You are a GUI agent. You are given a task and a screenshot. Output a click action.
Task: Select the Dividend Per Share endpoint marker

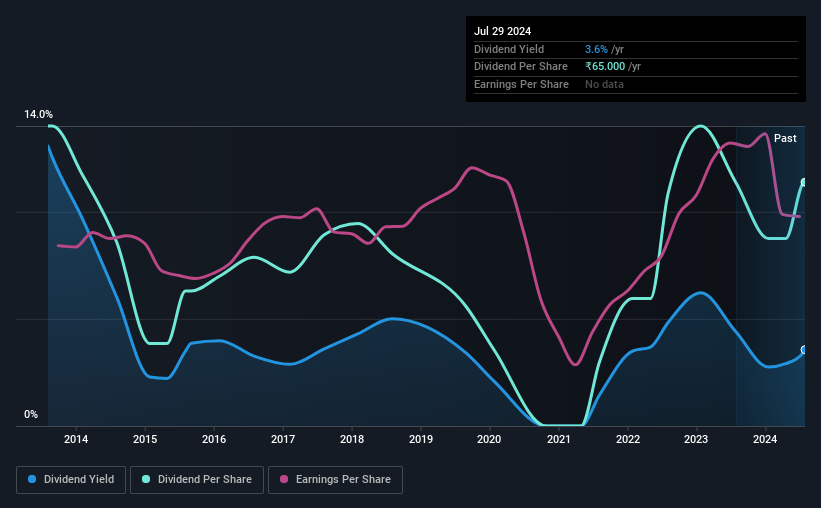point(804,182)
